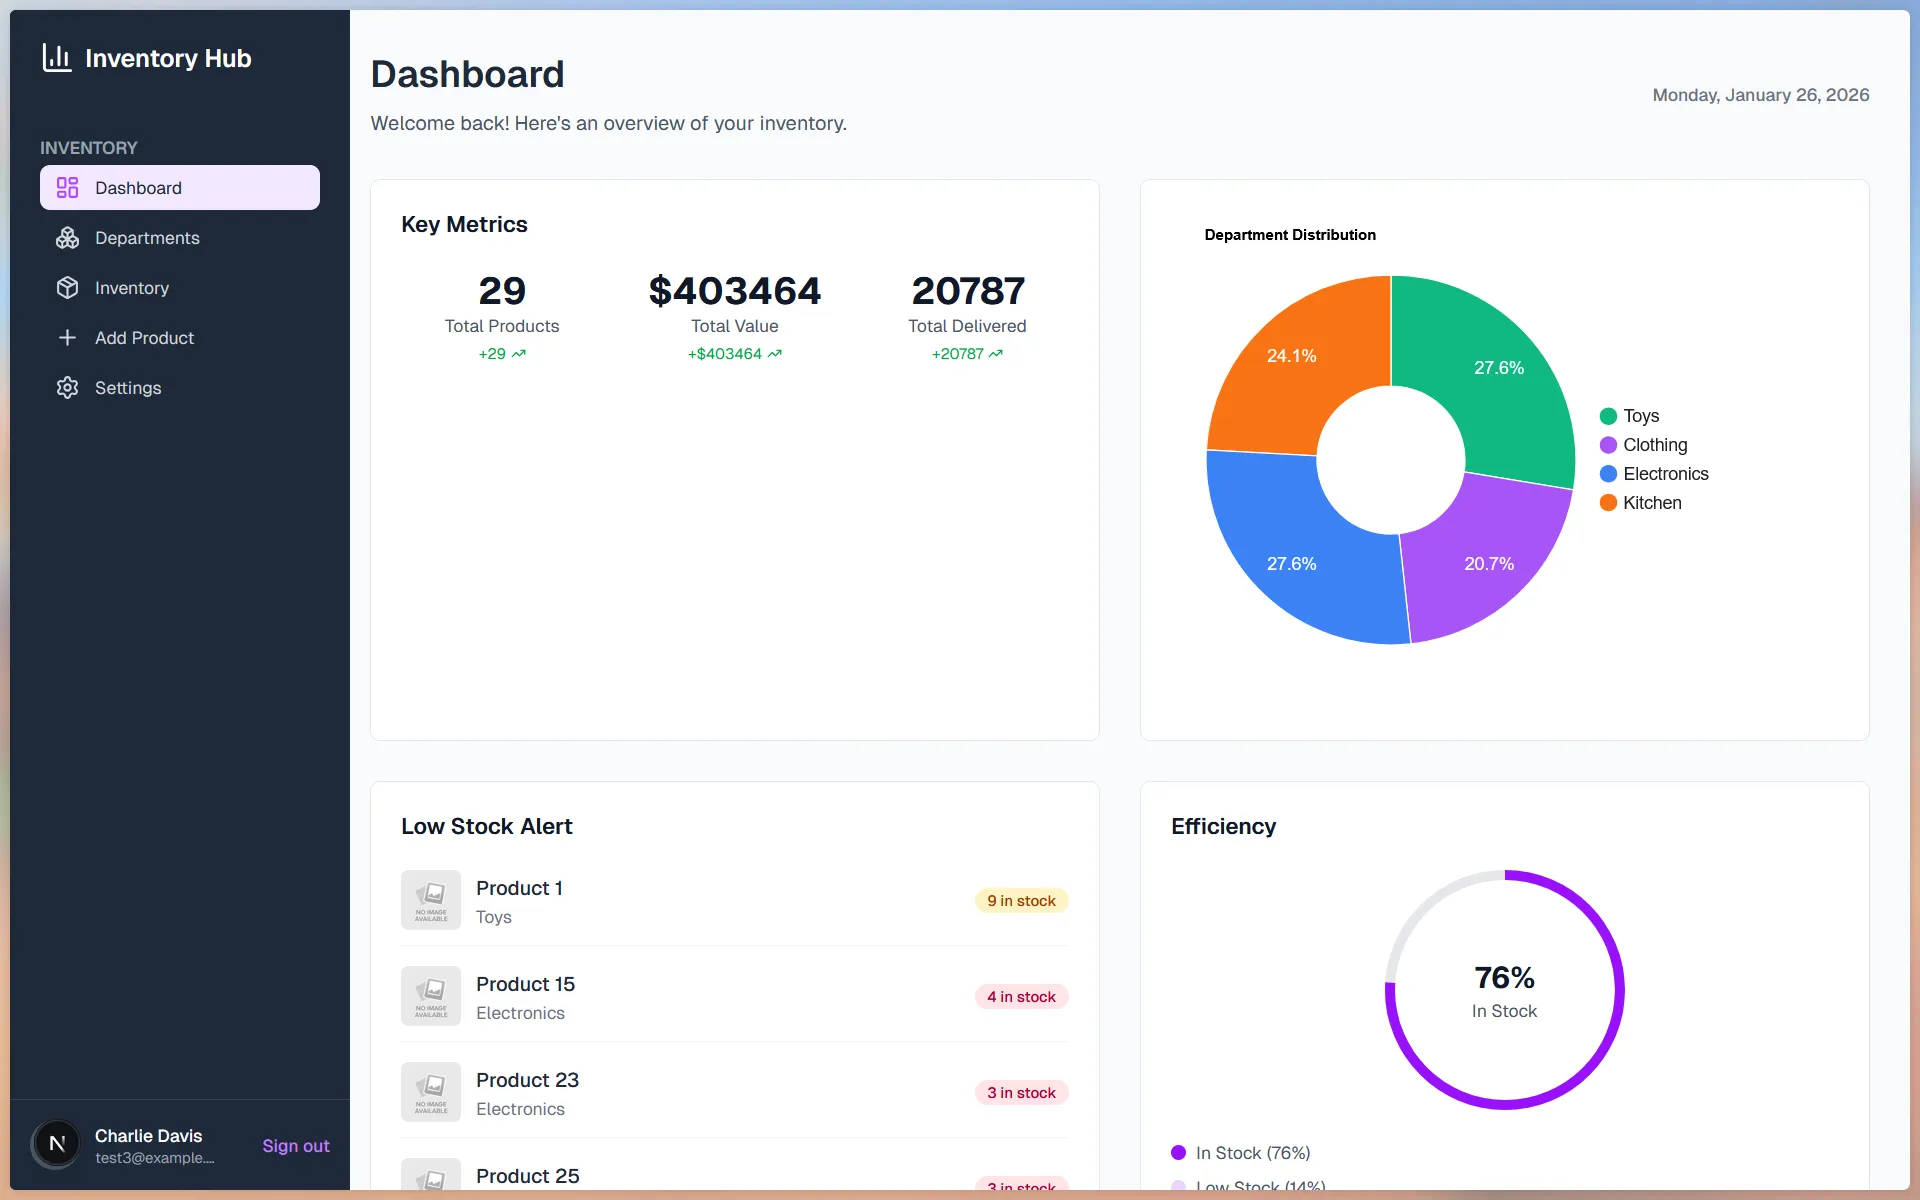This screenshot has height=1200, width=1920.
Task: Click the Dashboard grid icon in the sidebar
Action: click(x=67, y=188)
